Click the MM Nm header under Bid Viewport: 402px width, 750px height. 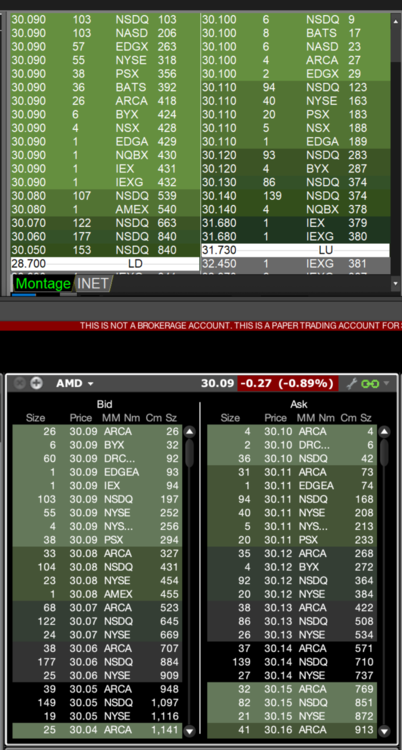(121, 418)
